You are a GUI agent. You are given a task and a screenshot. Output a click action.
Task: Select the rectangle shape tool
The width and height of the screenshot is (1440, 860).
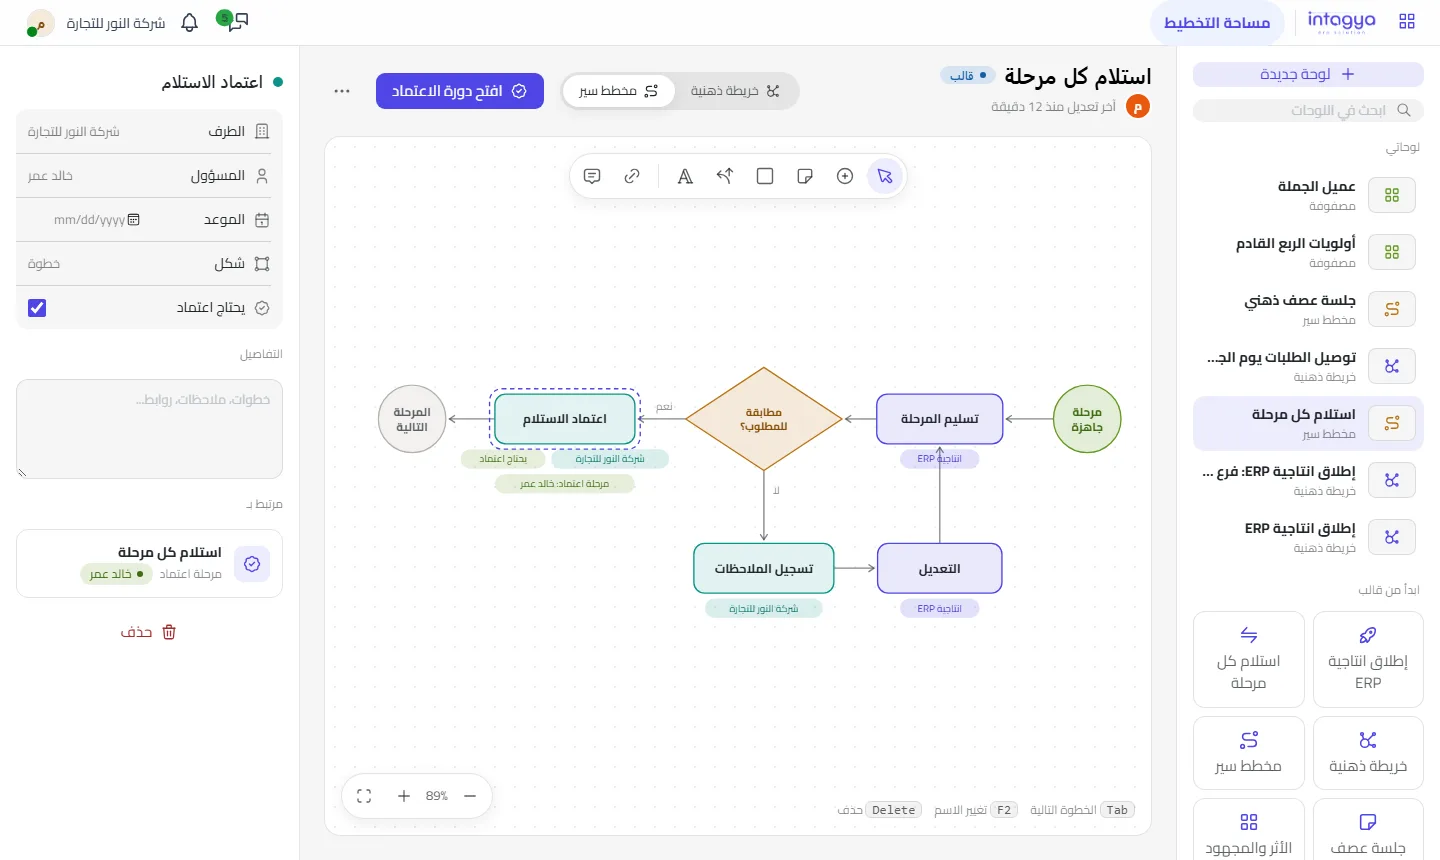765,176
